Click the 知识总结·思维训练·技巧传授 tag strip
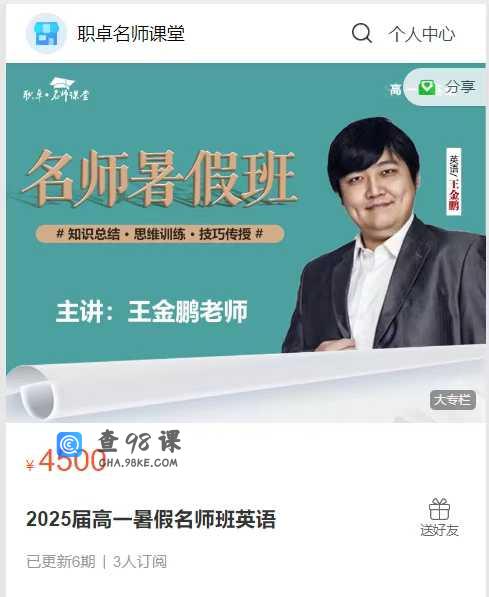Screen dimensions: 489x597 160,233
